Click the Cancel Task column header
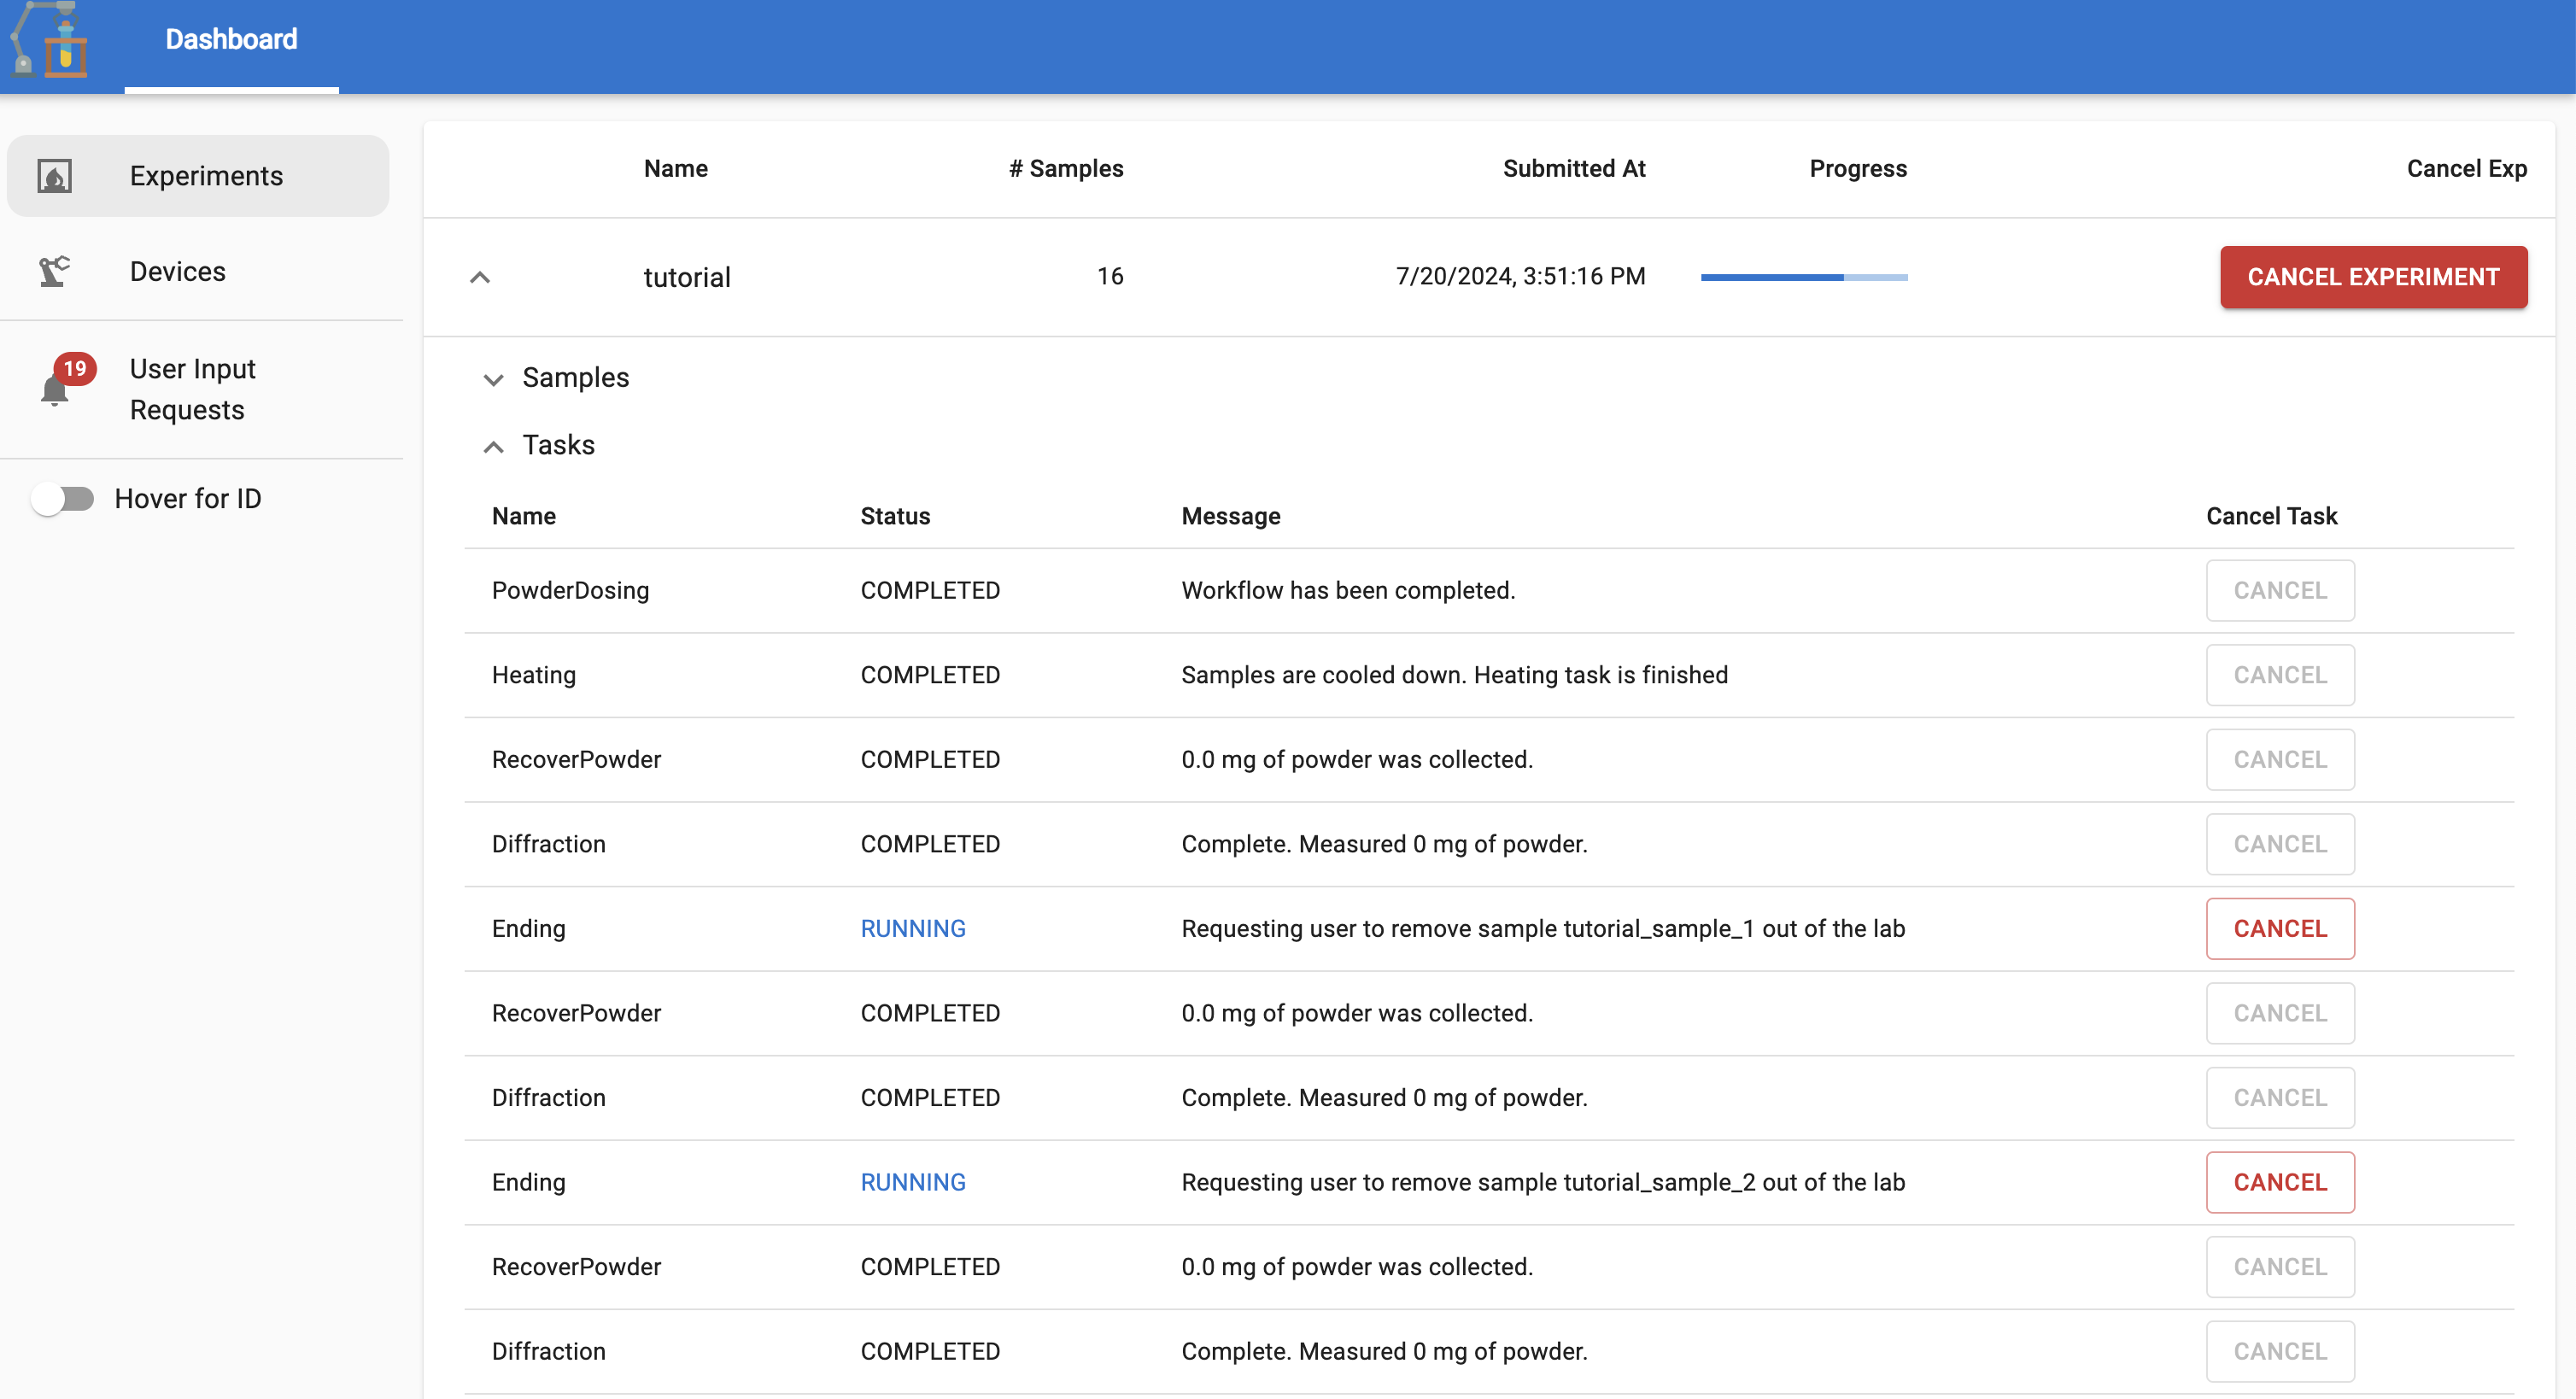This screenshot has width=2576, height=1399. (2271, 516)
